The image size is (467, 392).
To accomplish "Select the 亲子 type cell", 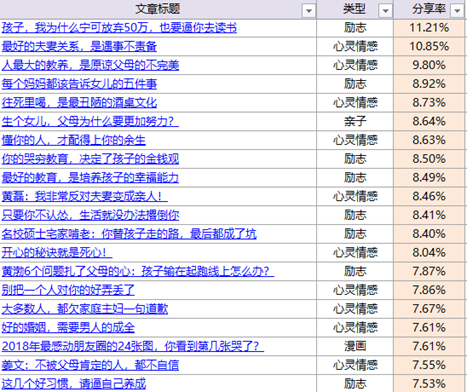I will coord(355,121).
